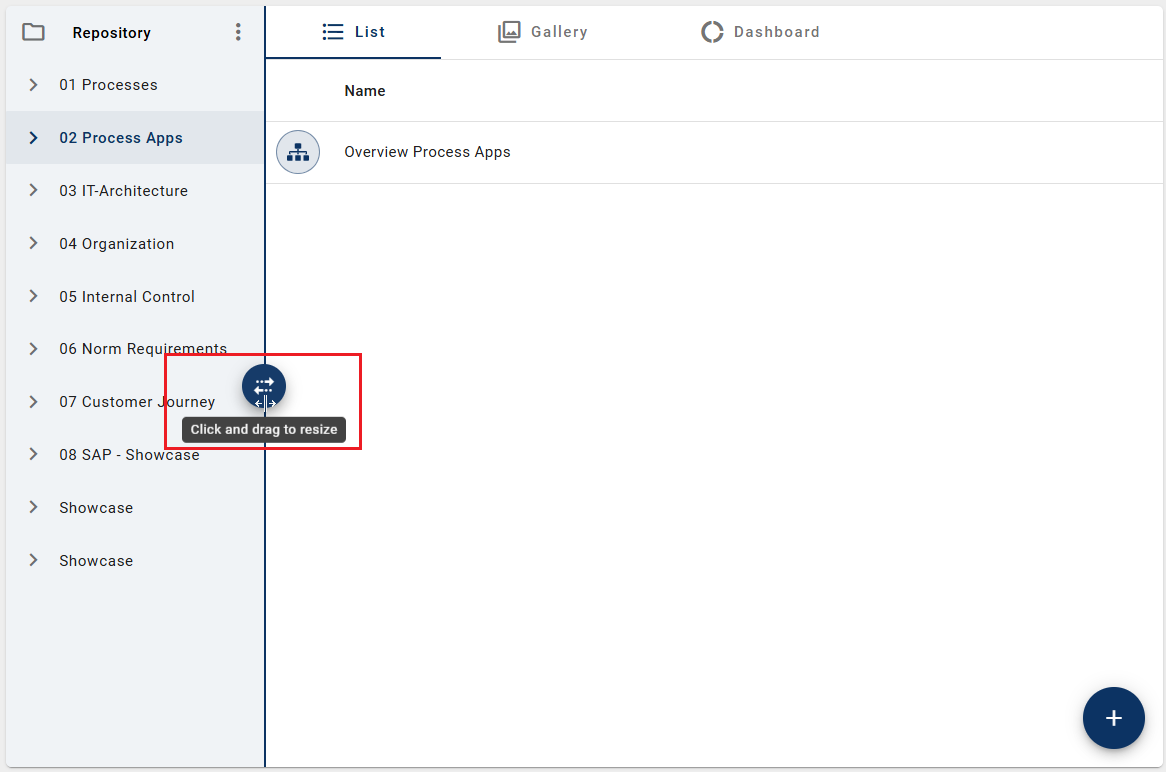
Task: Click the Name column header
Action: tap(364, 91)
